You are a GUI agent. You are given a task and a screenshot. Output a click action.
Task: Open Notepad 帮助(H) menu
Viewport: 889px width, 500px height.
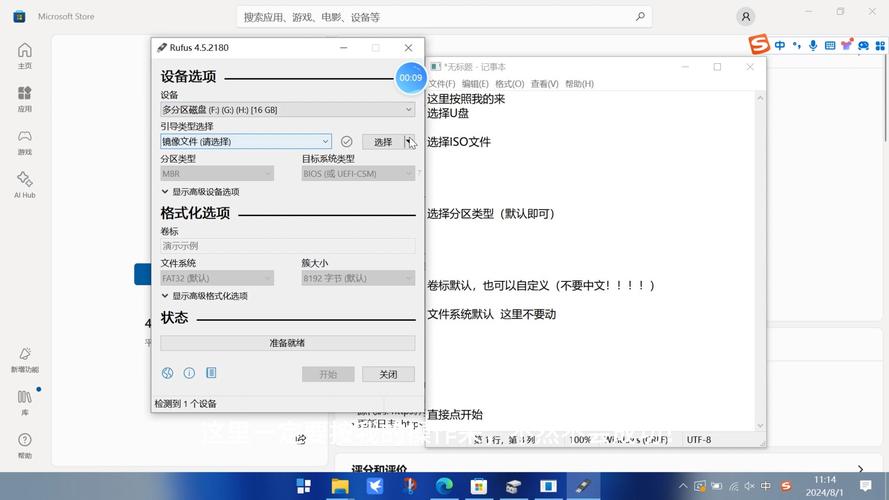(579, 83)
